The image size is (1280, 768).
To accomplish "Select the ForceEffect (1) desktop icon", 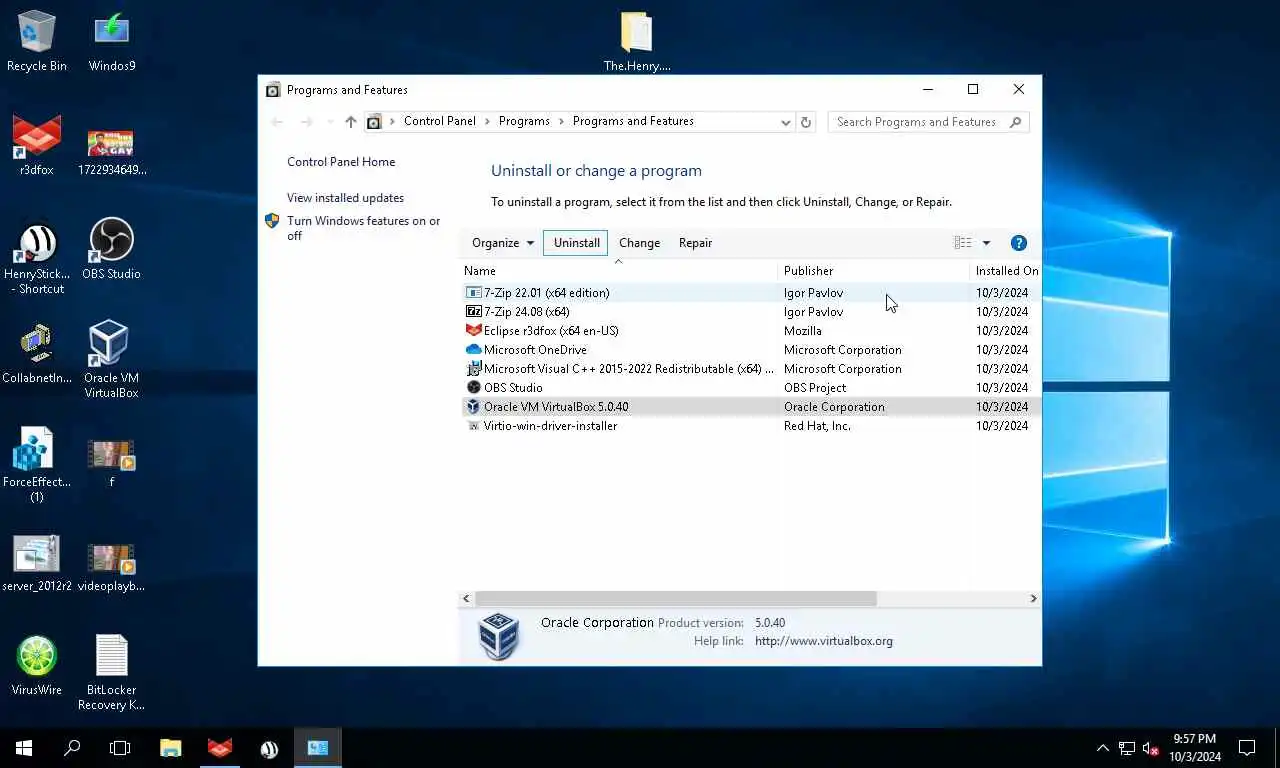I will 37,465.
